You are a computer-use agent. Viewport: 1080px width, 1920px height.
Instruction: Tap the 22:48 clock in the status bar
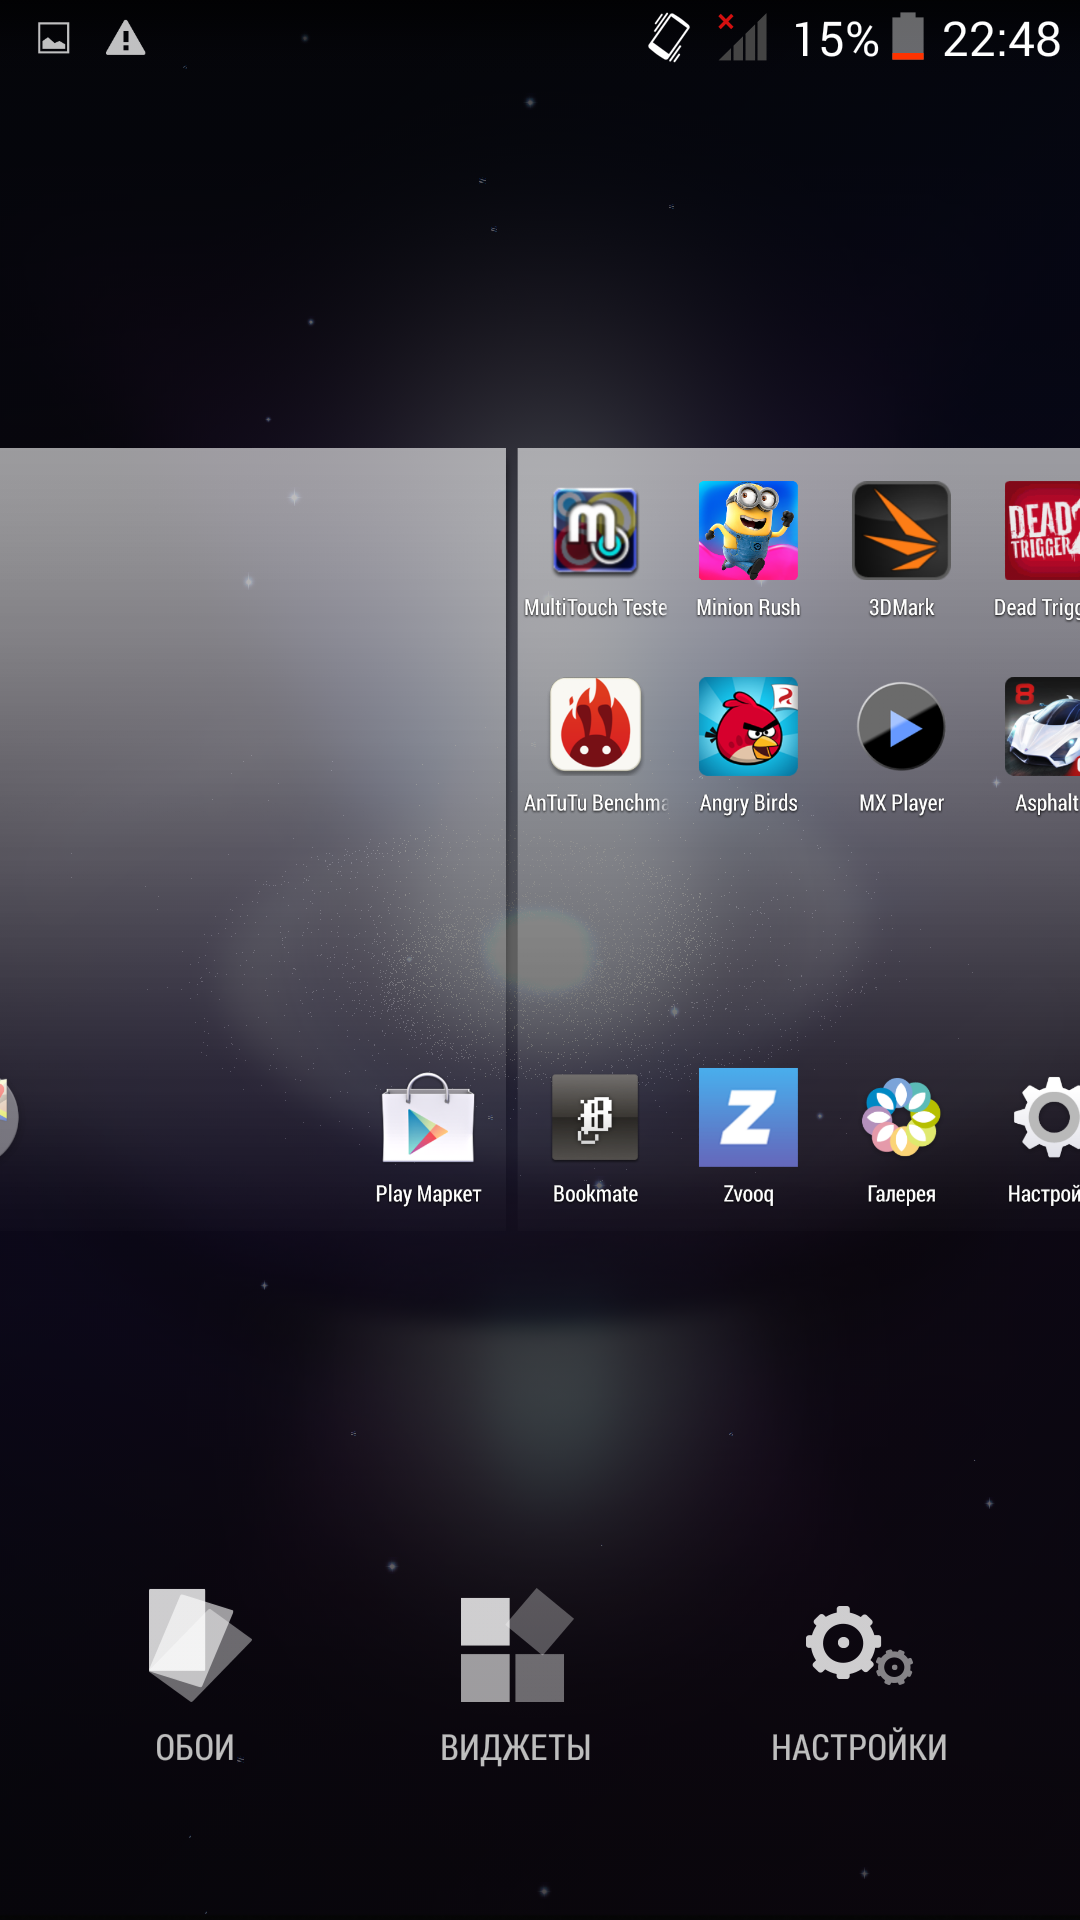tap(1001, 39)
